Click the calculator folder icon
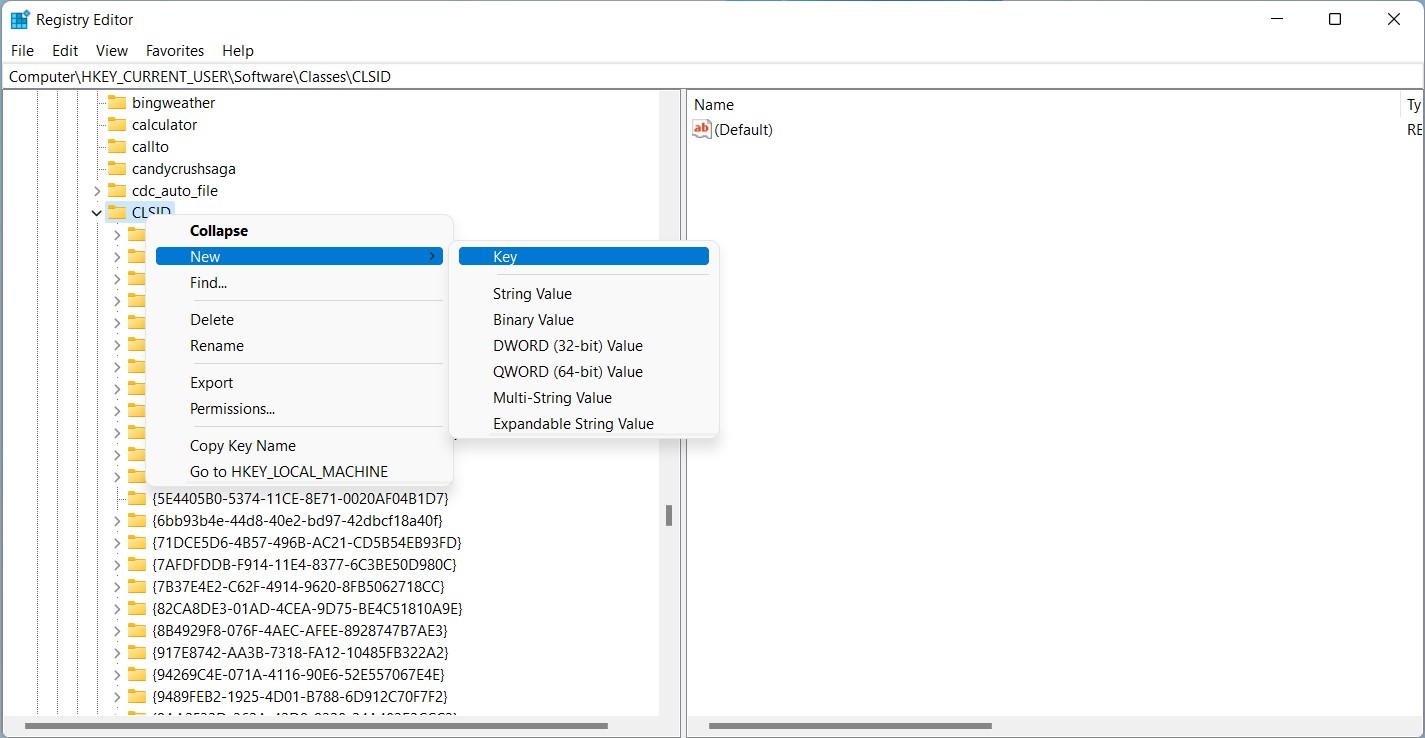 117,125
